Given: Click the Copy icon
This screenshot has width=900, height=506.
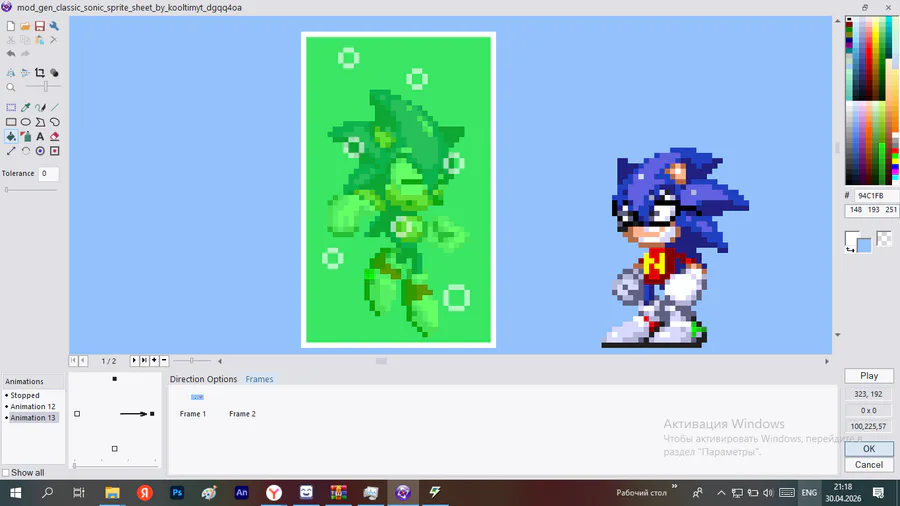Looking at the screenshot, I should 25,40.
